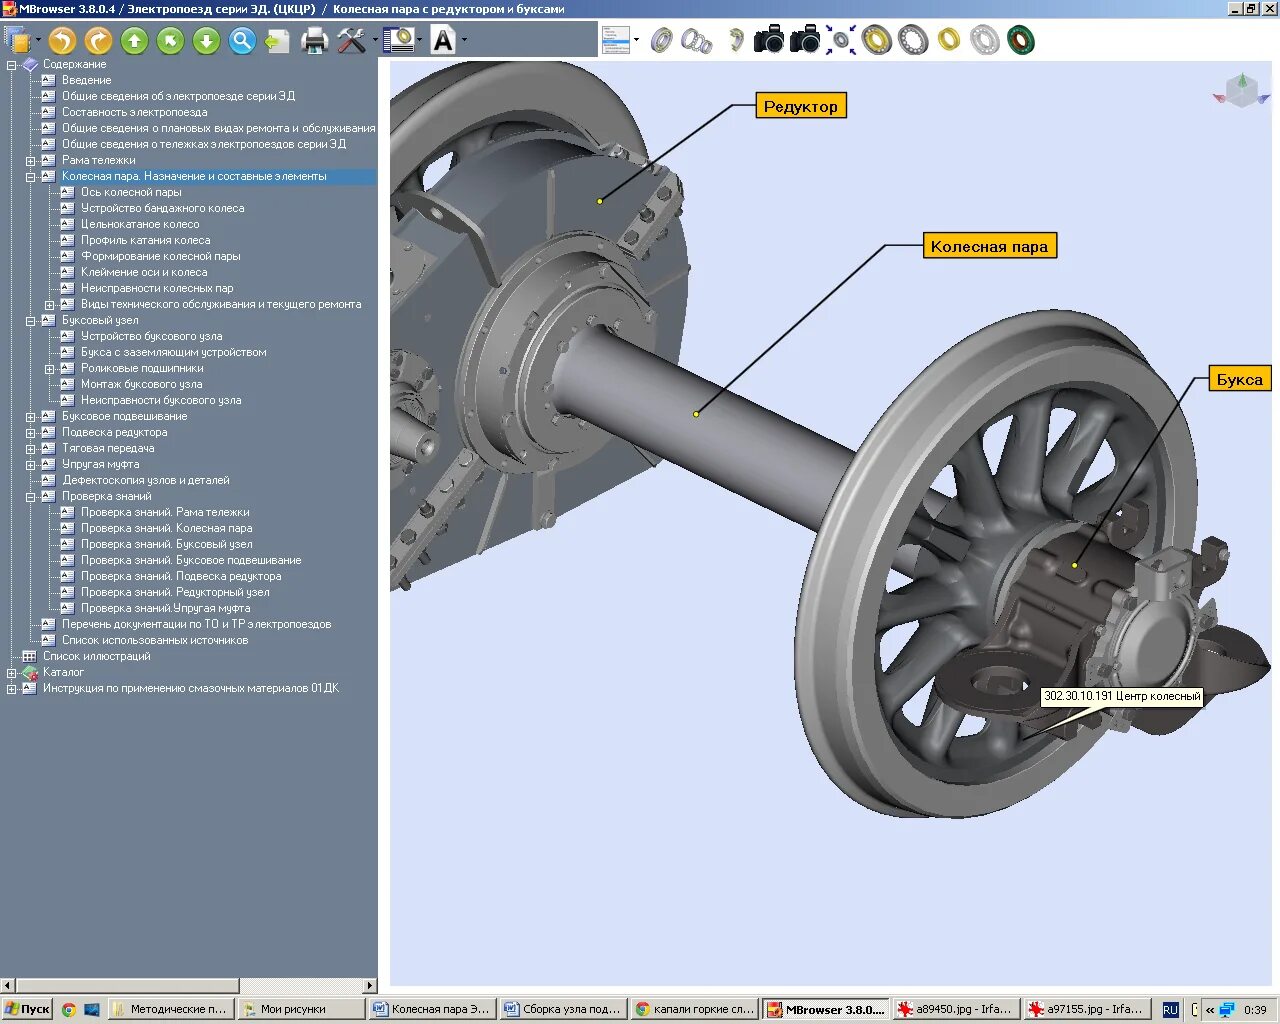Expand the Подвеска редуктора node
The width and height of the screenshot is (1280, 1024).
tap(31, 433)
